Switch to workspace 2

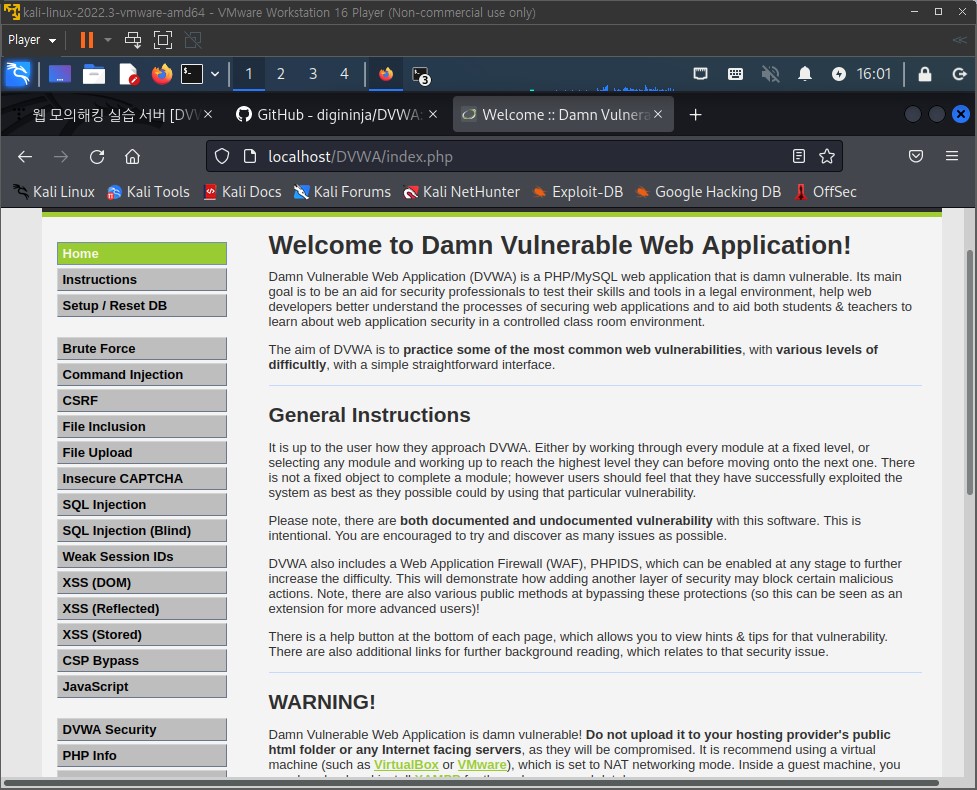coord(280,74)
